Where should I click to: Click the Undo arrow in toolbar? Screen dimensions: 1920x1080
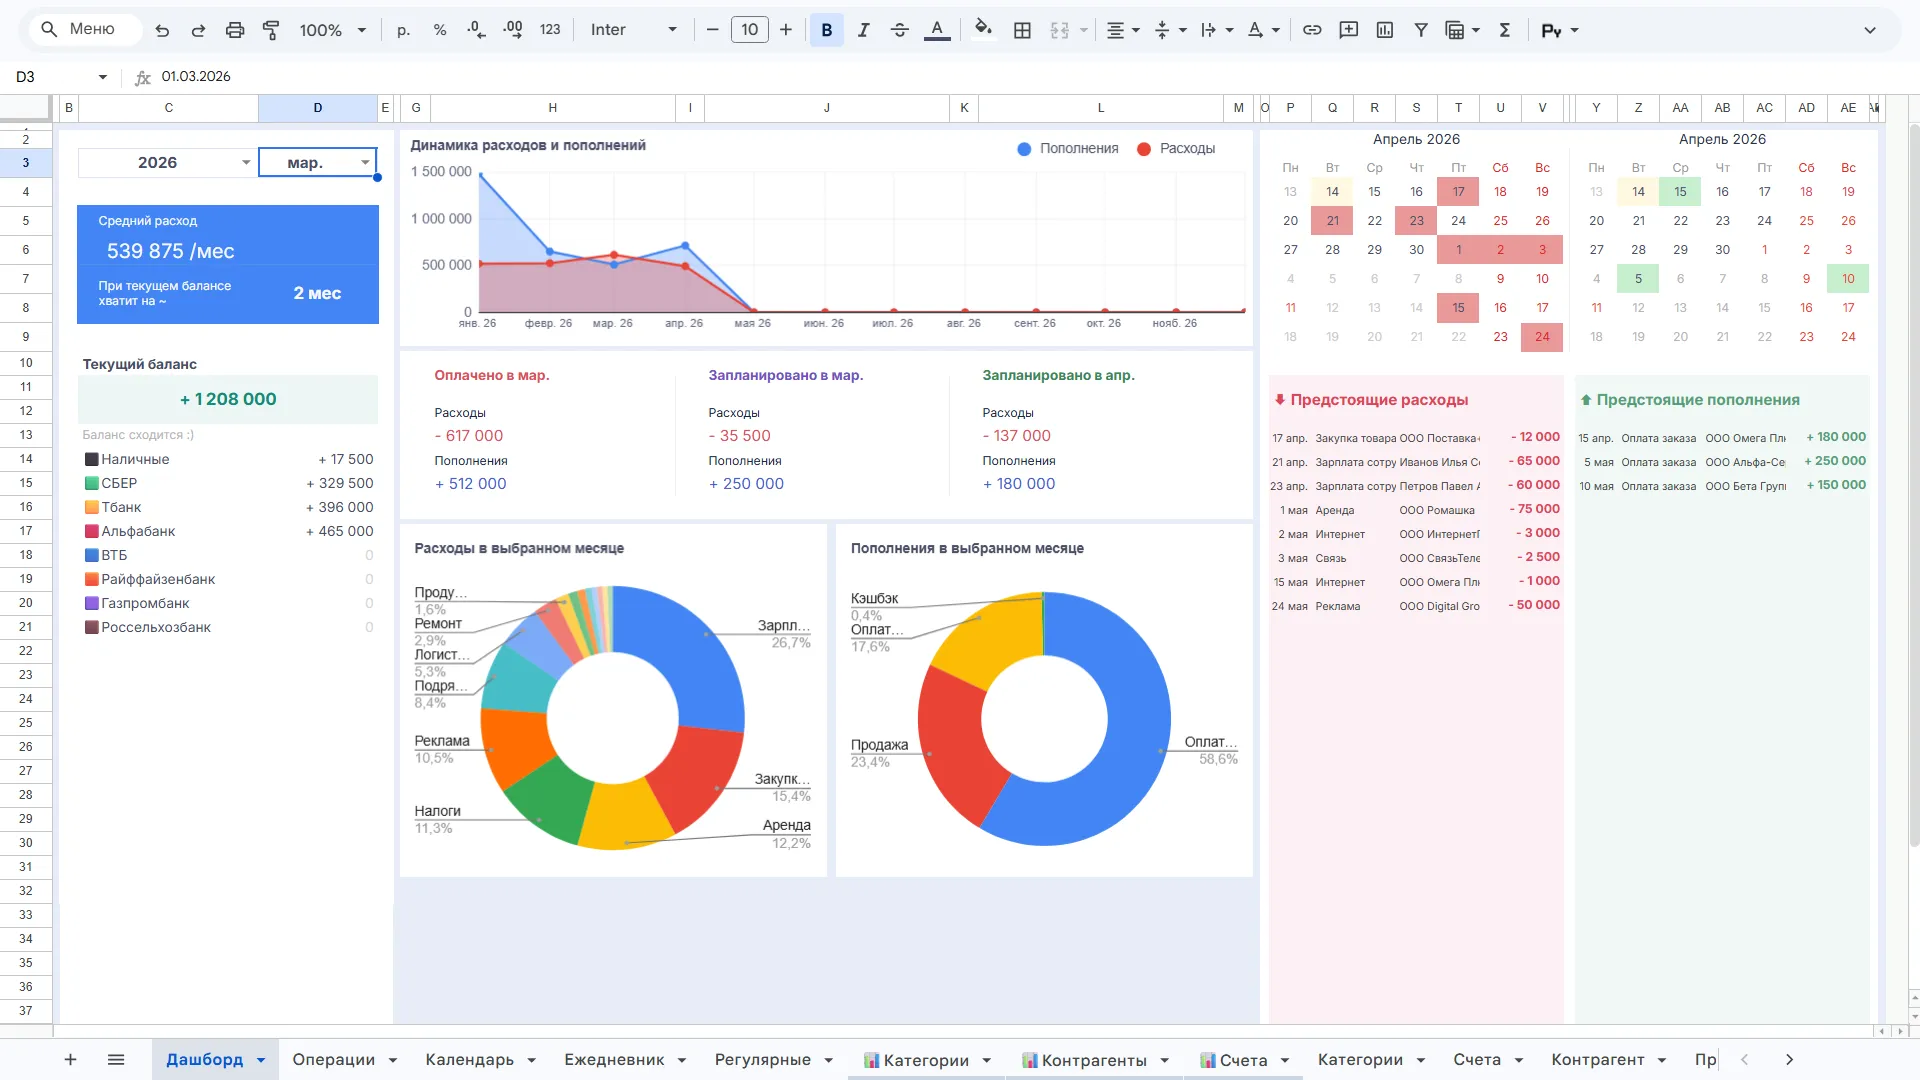point(162,30)
